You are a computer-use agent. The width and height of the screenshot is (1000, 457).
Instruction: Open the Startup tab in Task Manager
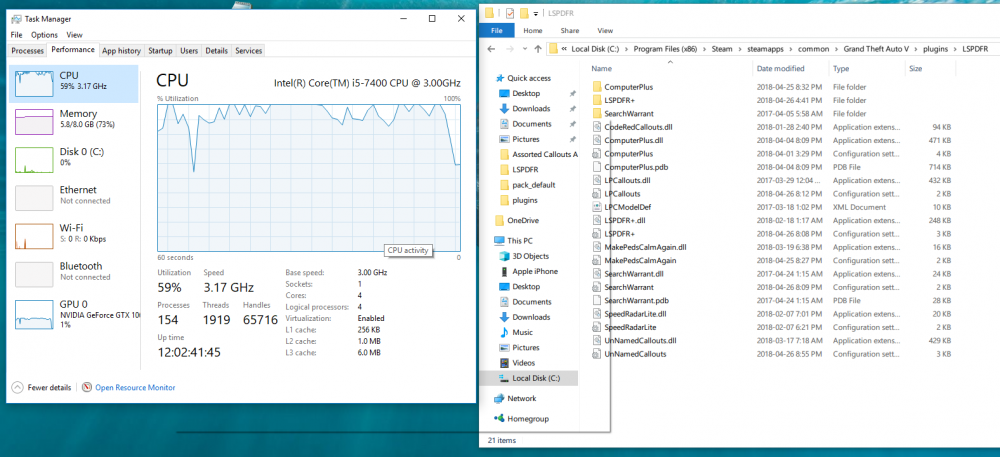point(160,51)
